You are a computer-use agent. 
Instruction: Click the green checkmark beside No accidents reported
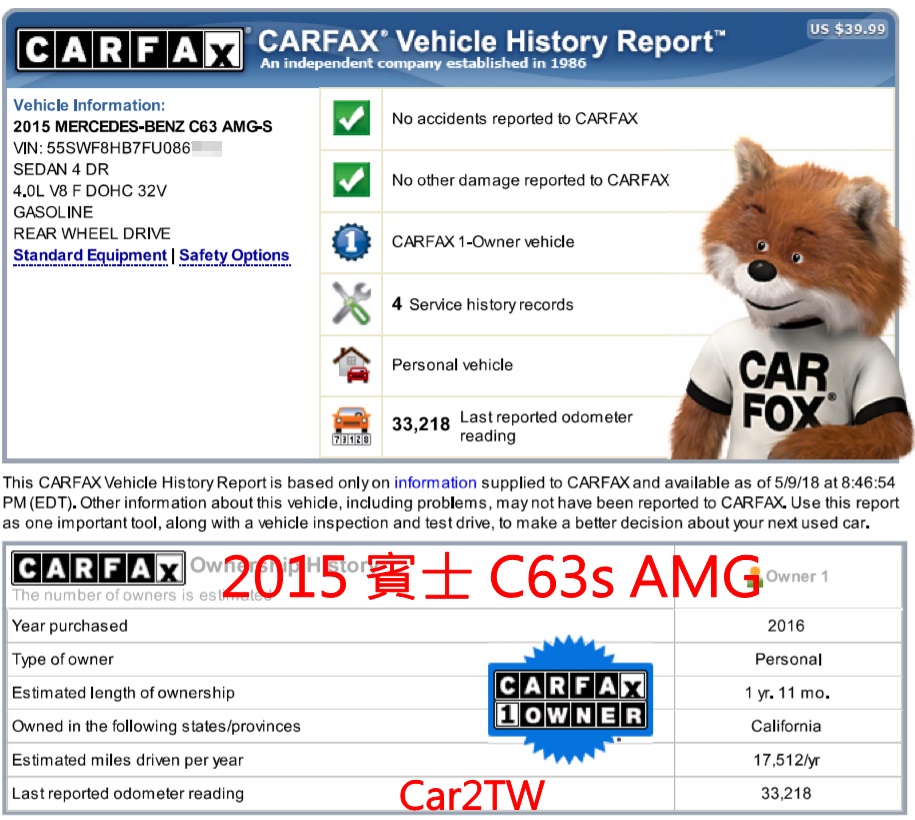pyautogui.click(x=351, y=118)
